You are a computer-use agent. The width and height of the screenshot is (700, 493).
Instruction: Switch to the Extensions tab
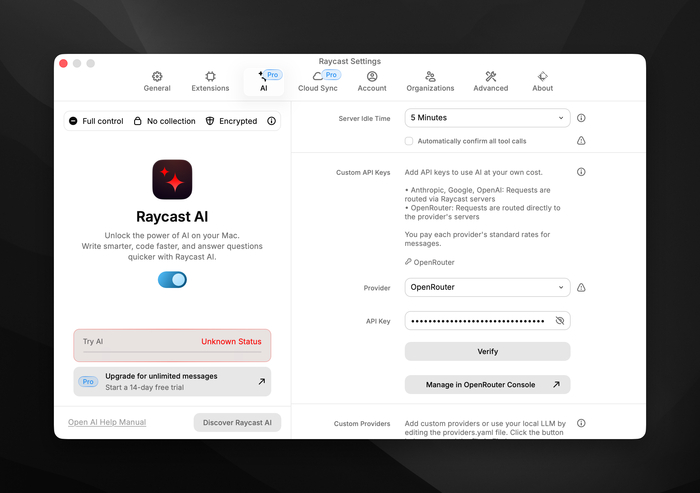210,81
